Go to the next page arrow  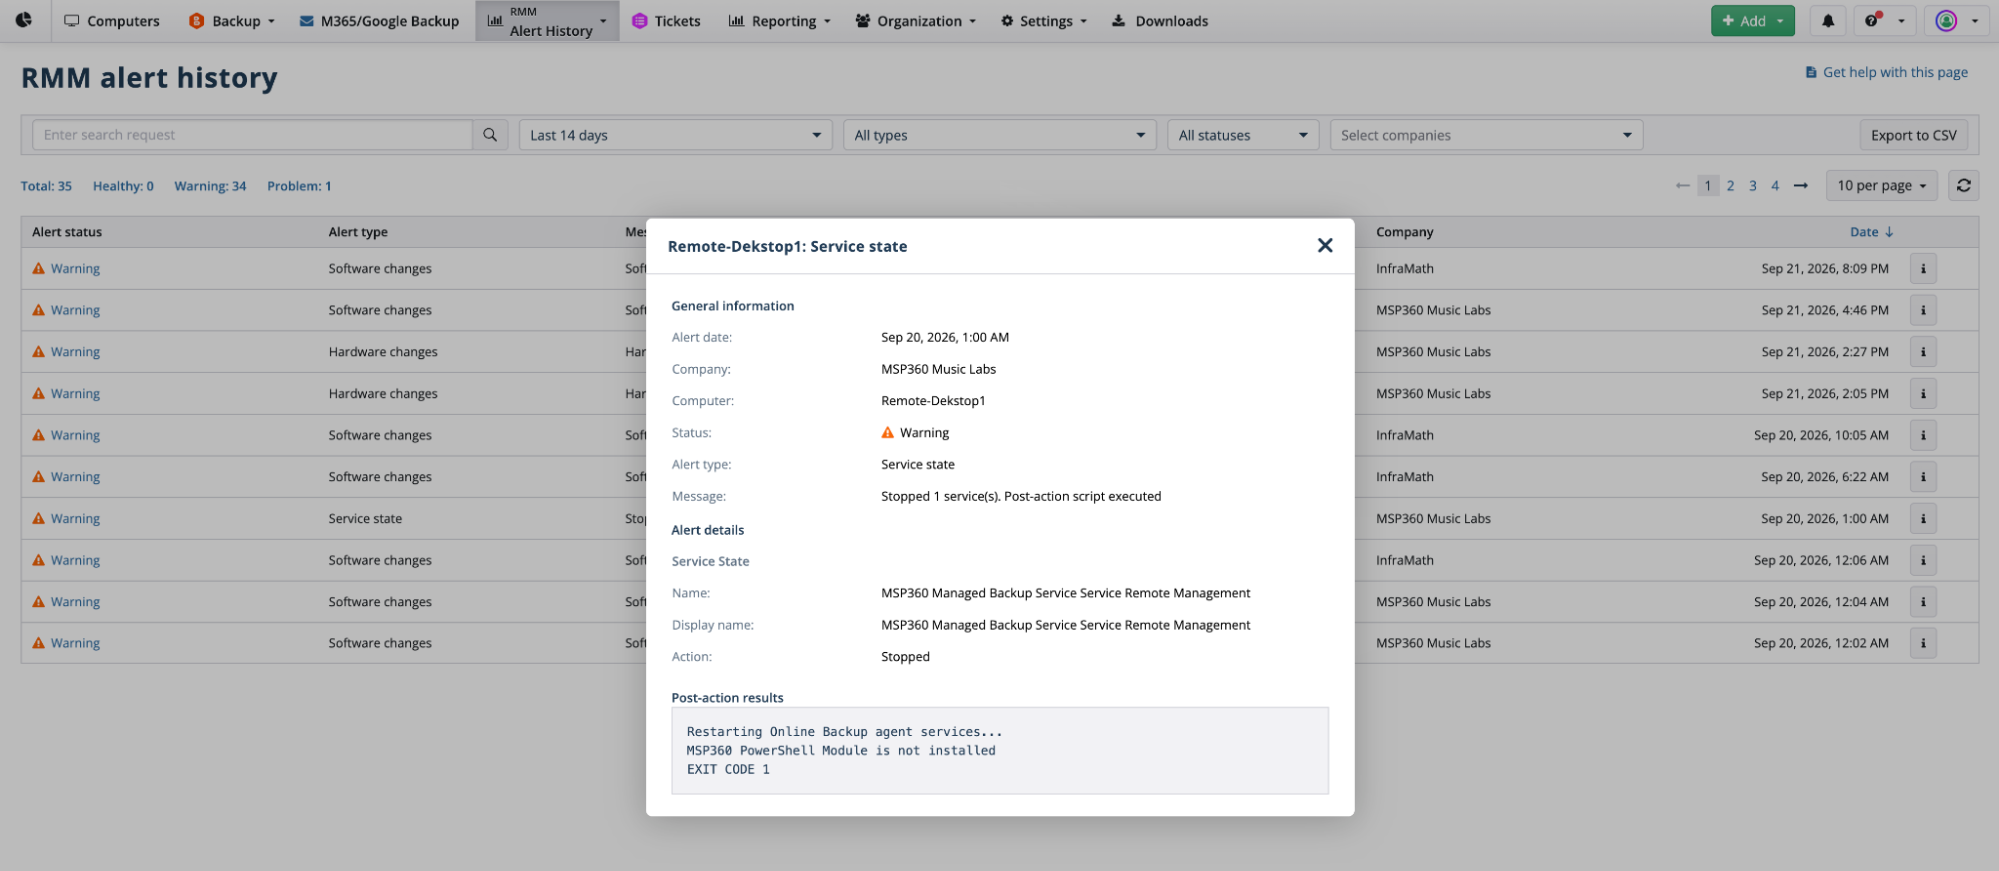pyautogui.click(x=1801, y=186)
